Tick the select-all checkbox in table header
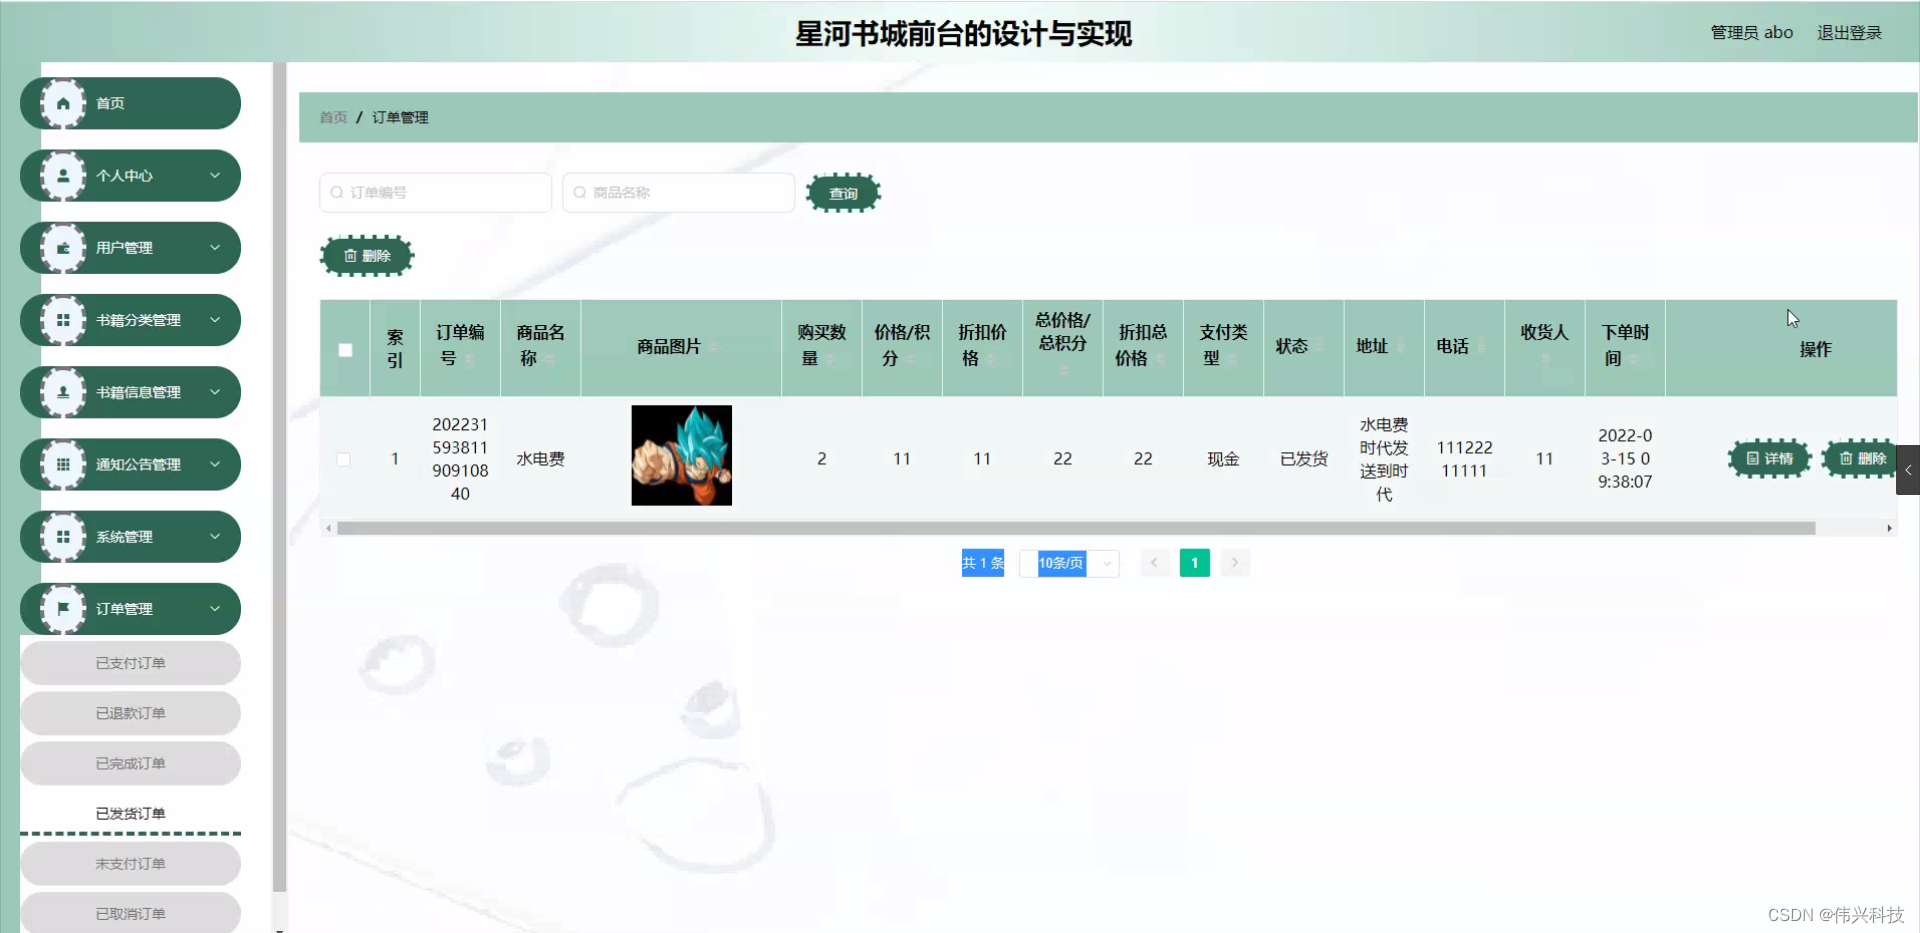 344,350
